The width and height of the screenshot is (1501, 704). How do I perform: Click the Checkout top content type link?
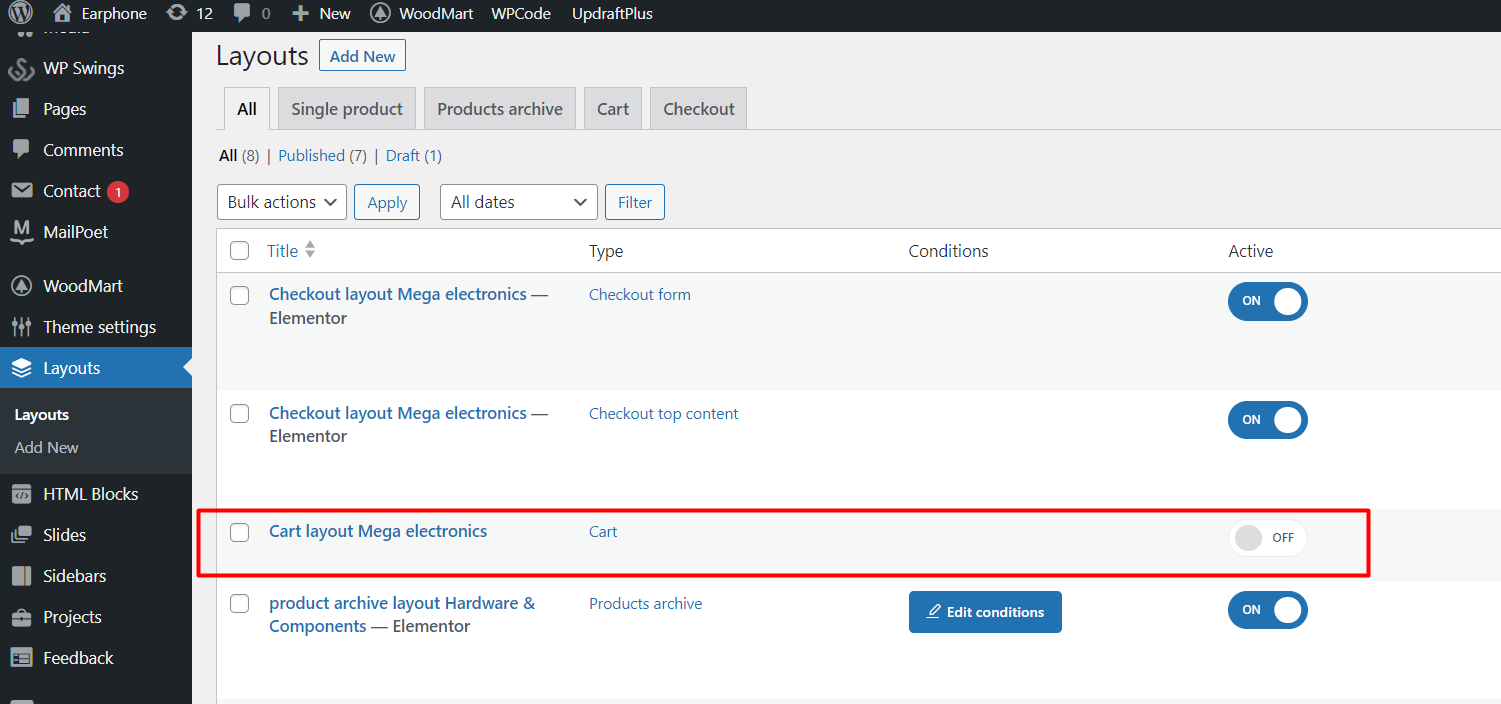[x=664, y=414]
